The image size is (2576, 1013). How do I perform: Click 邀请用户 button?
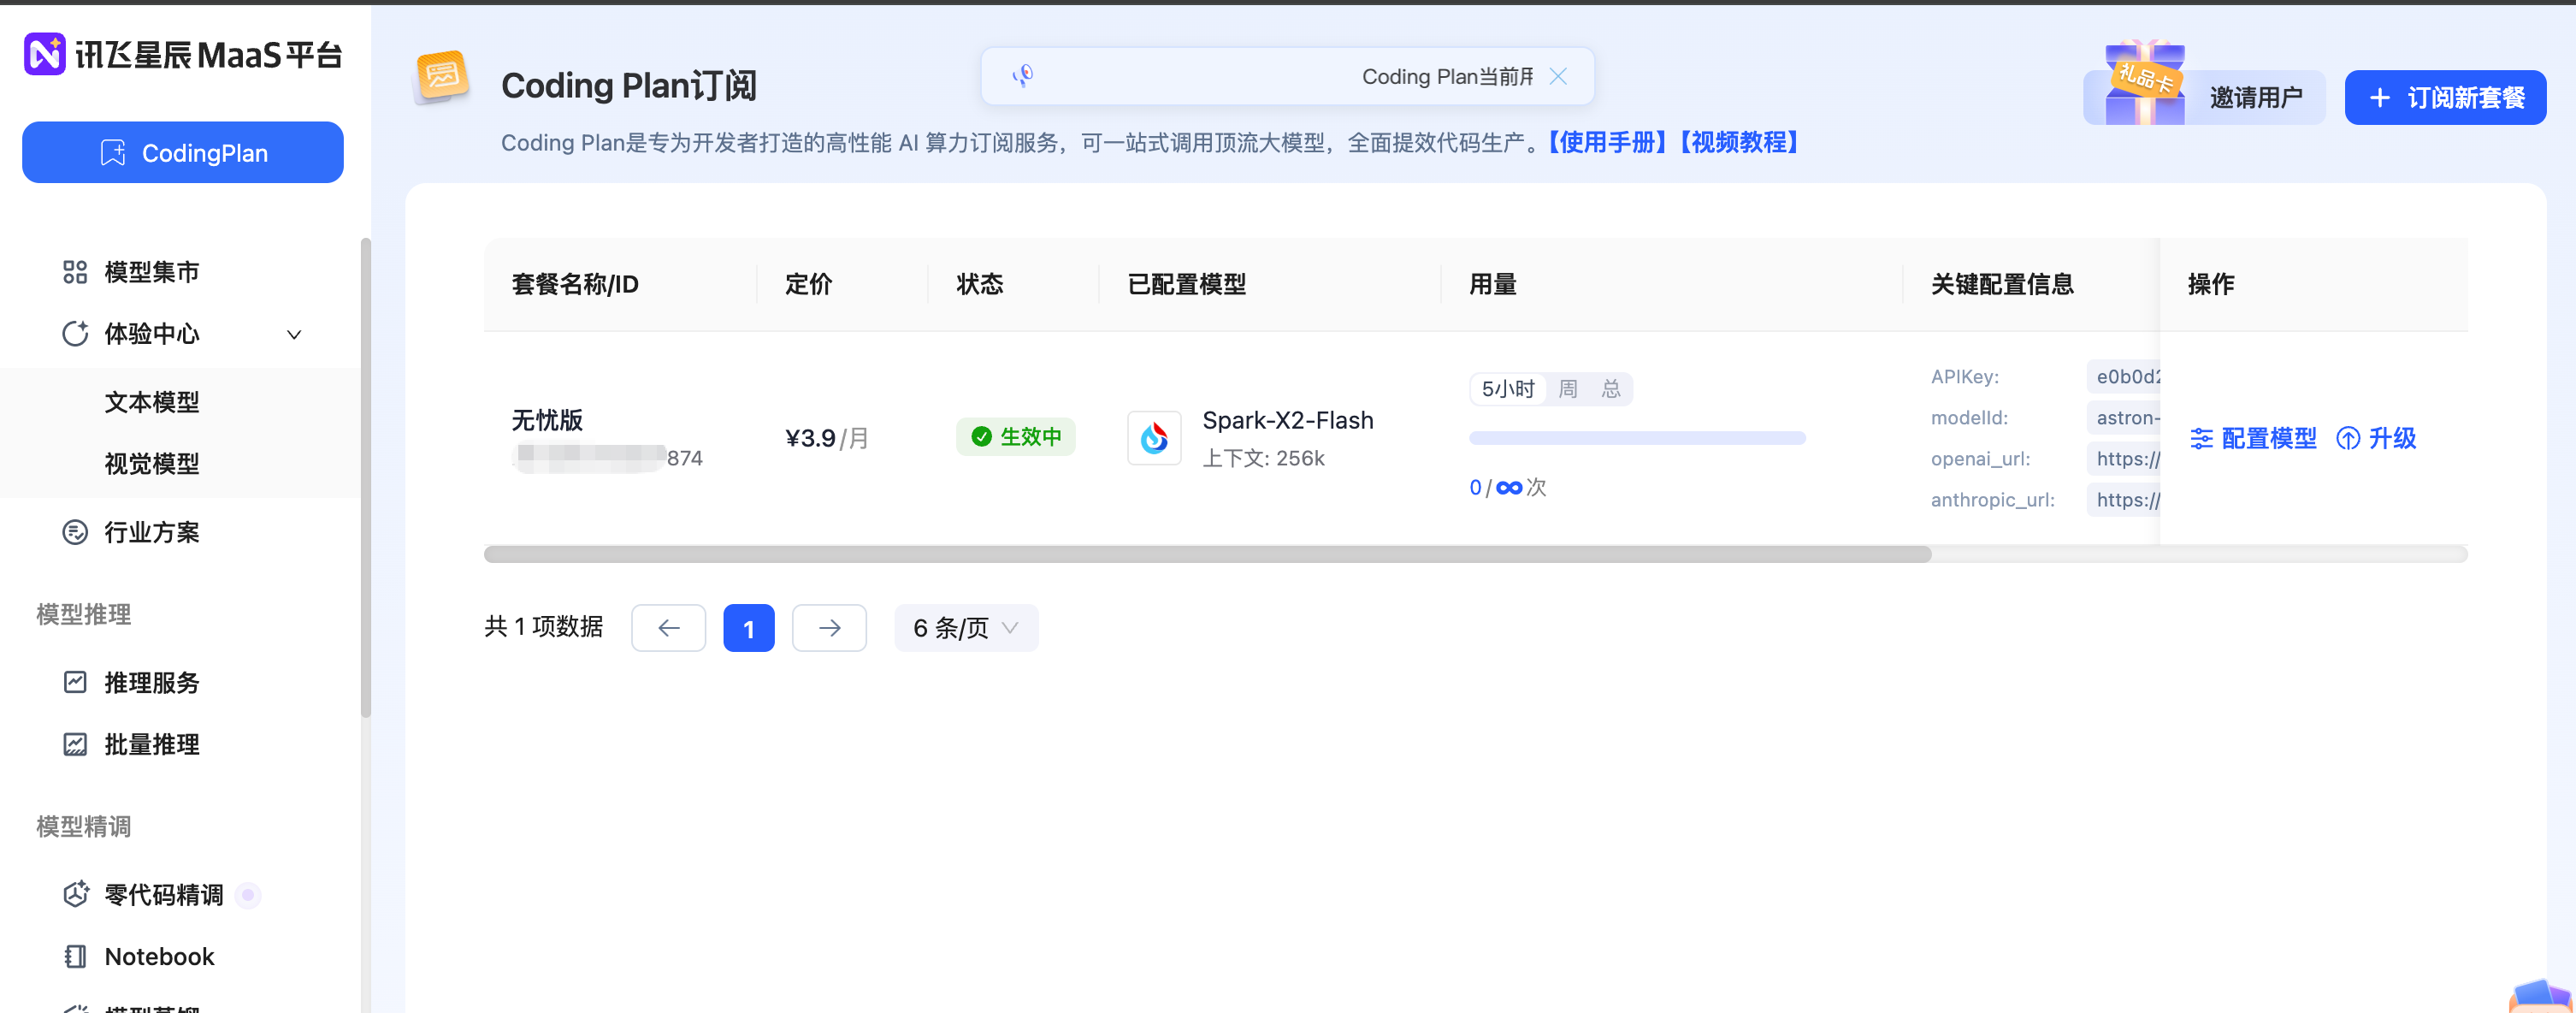point(2256,97)
